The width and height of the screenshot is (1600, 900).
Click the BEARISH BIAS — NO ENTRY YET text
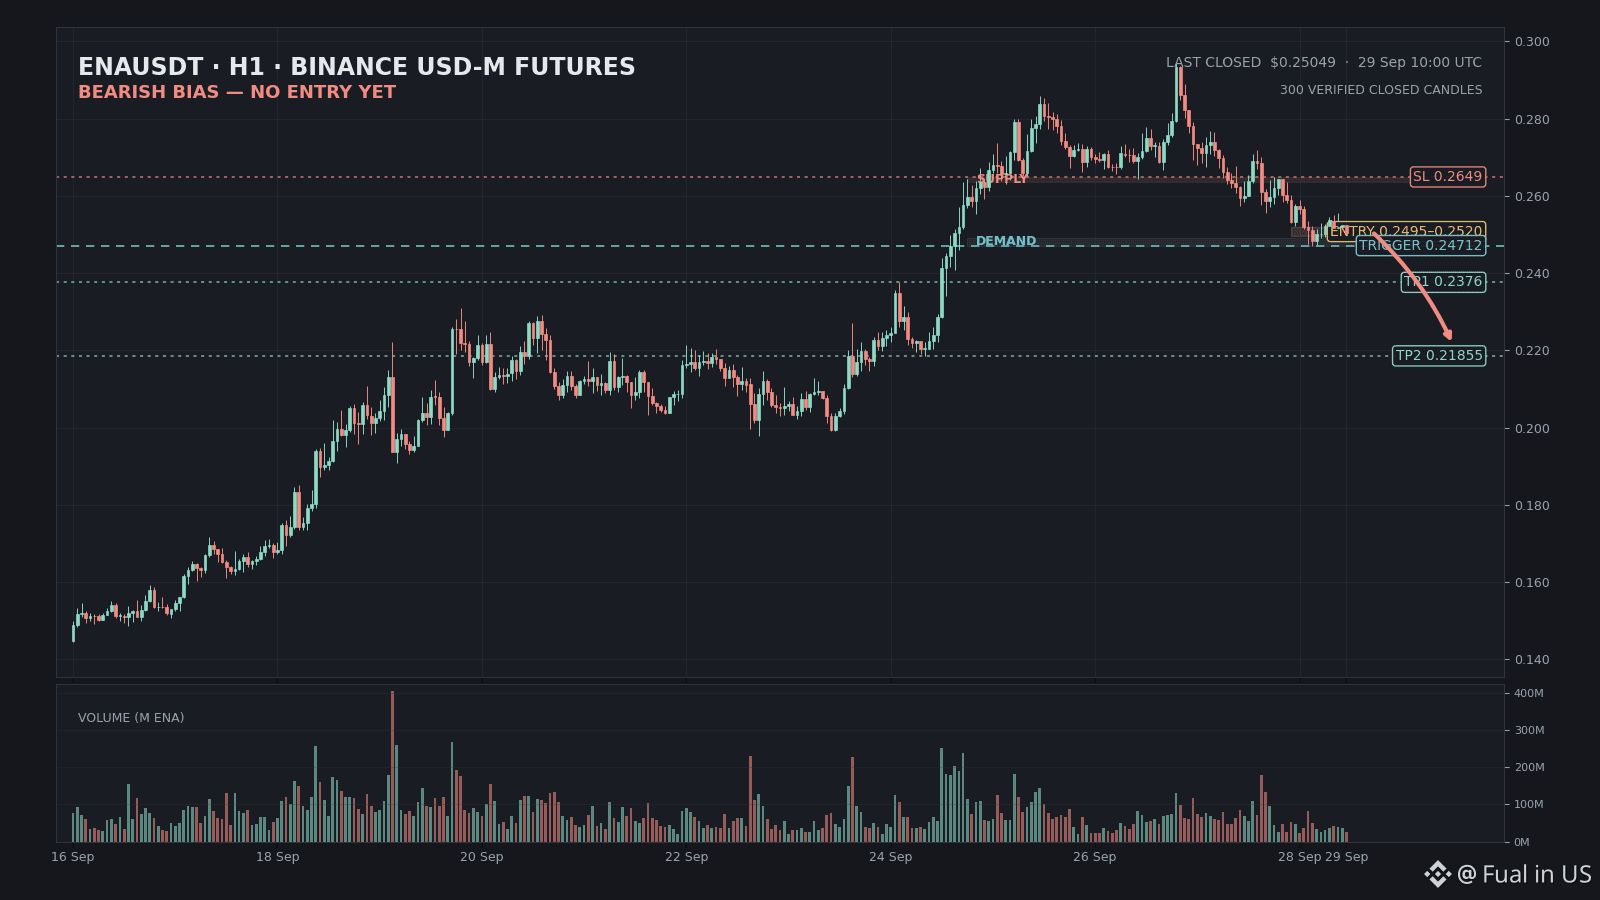pos(237,92)
